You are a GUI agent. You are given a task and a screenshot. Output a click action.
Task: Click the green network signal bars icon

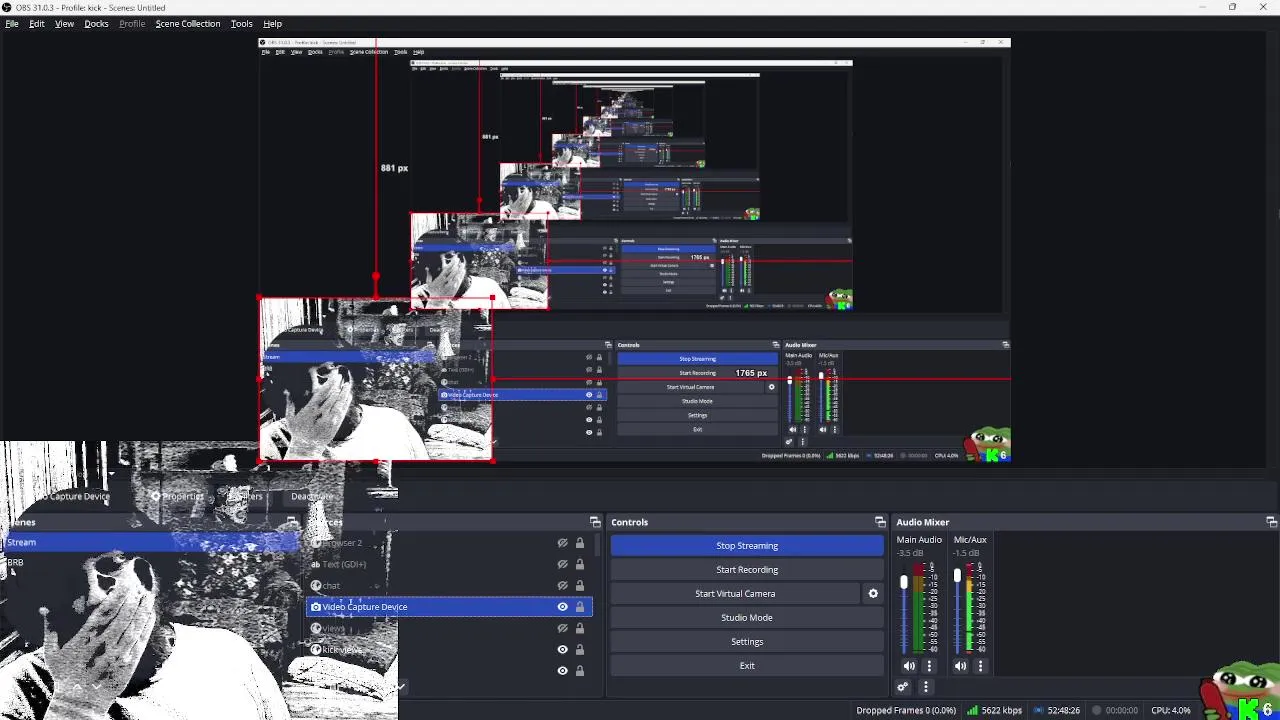click(x=971, y=711)
